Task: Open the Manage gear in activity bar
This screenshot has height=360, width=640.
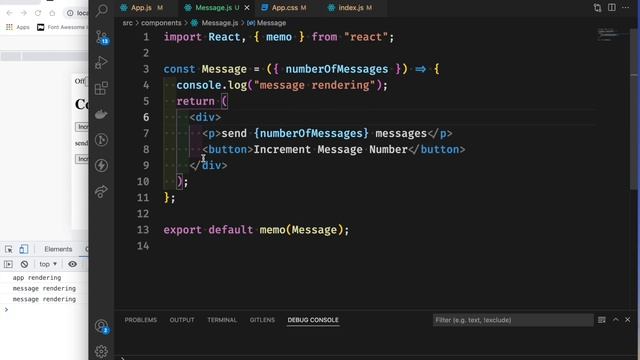Action: (101, 351)
